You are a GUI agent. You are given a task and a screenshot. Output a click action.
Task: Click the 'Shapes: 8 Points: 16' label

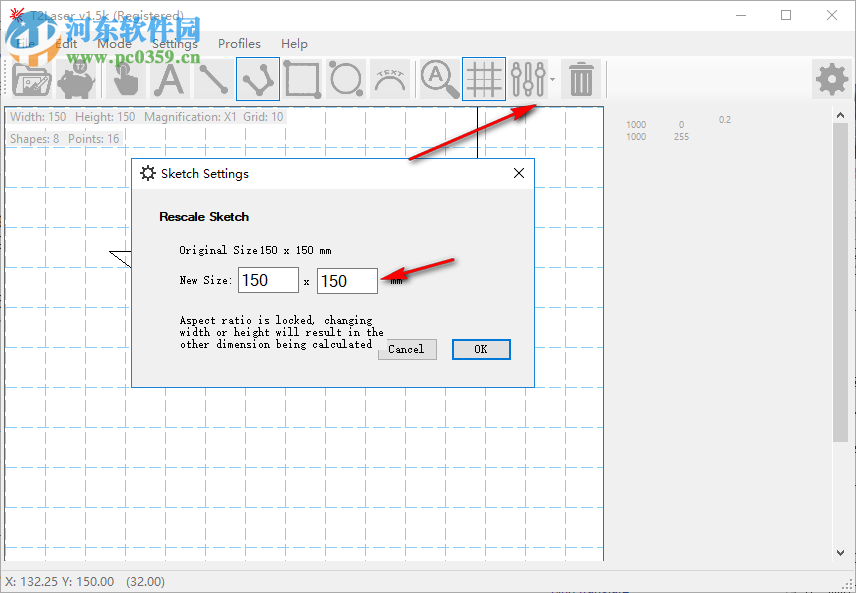point(64,139)
